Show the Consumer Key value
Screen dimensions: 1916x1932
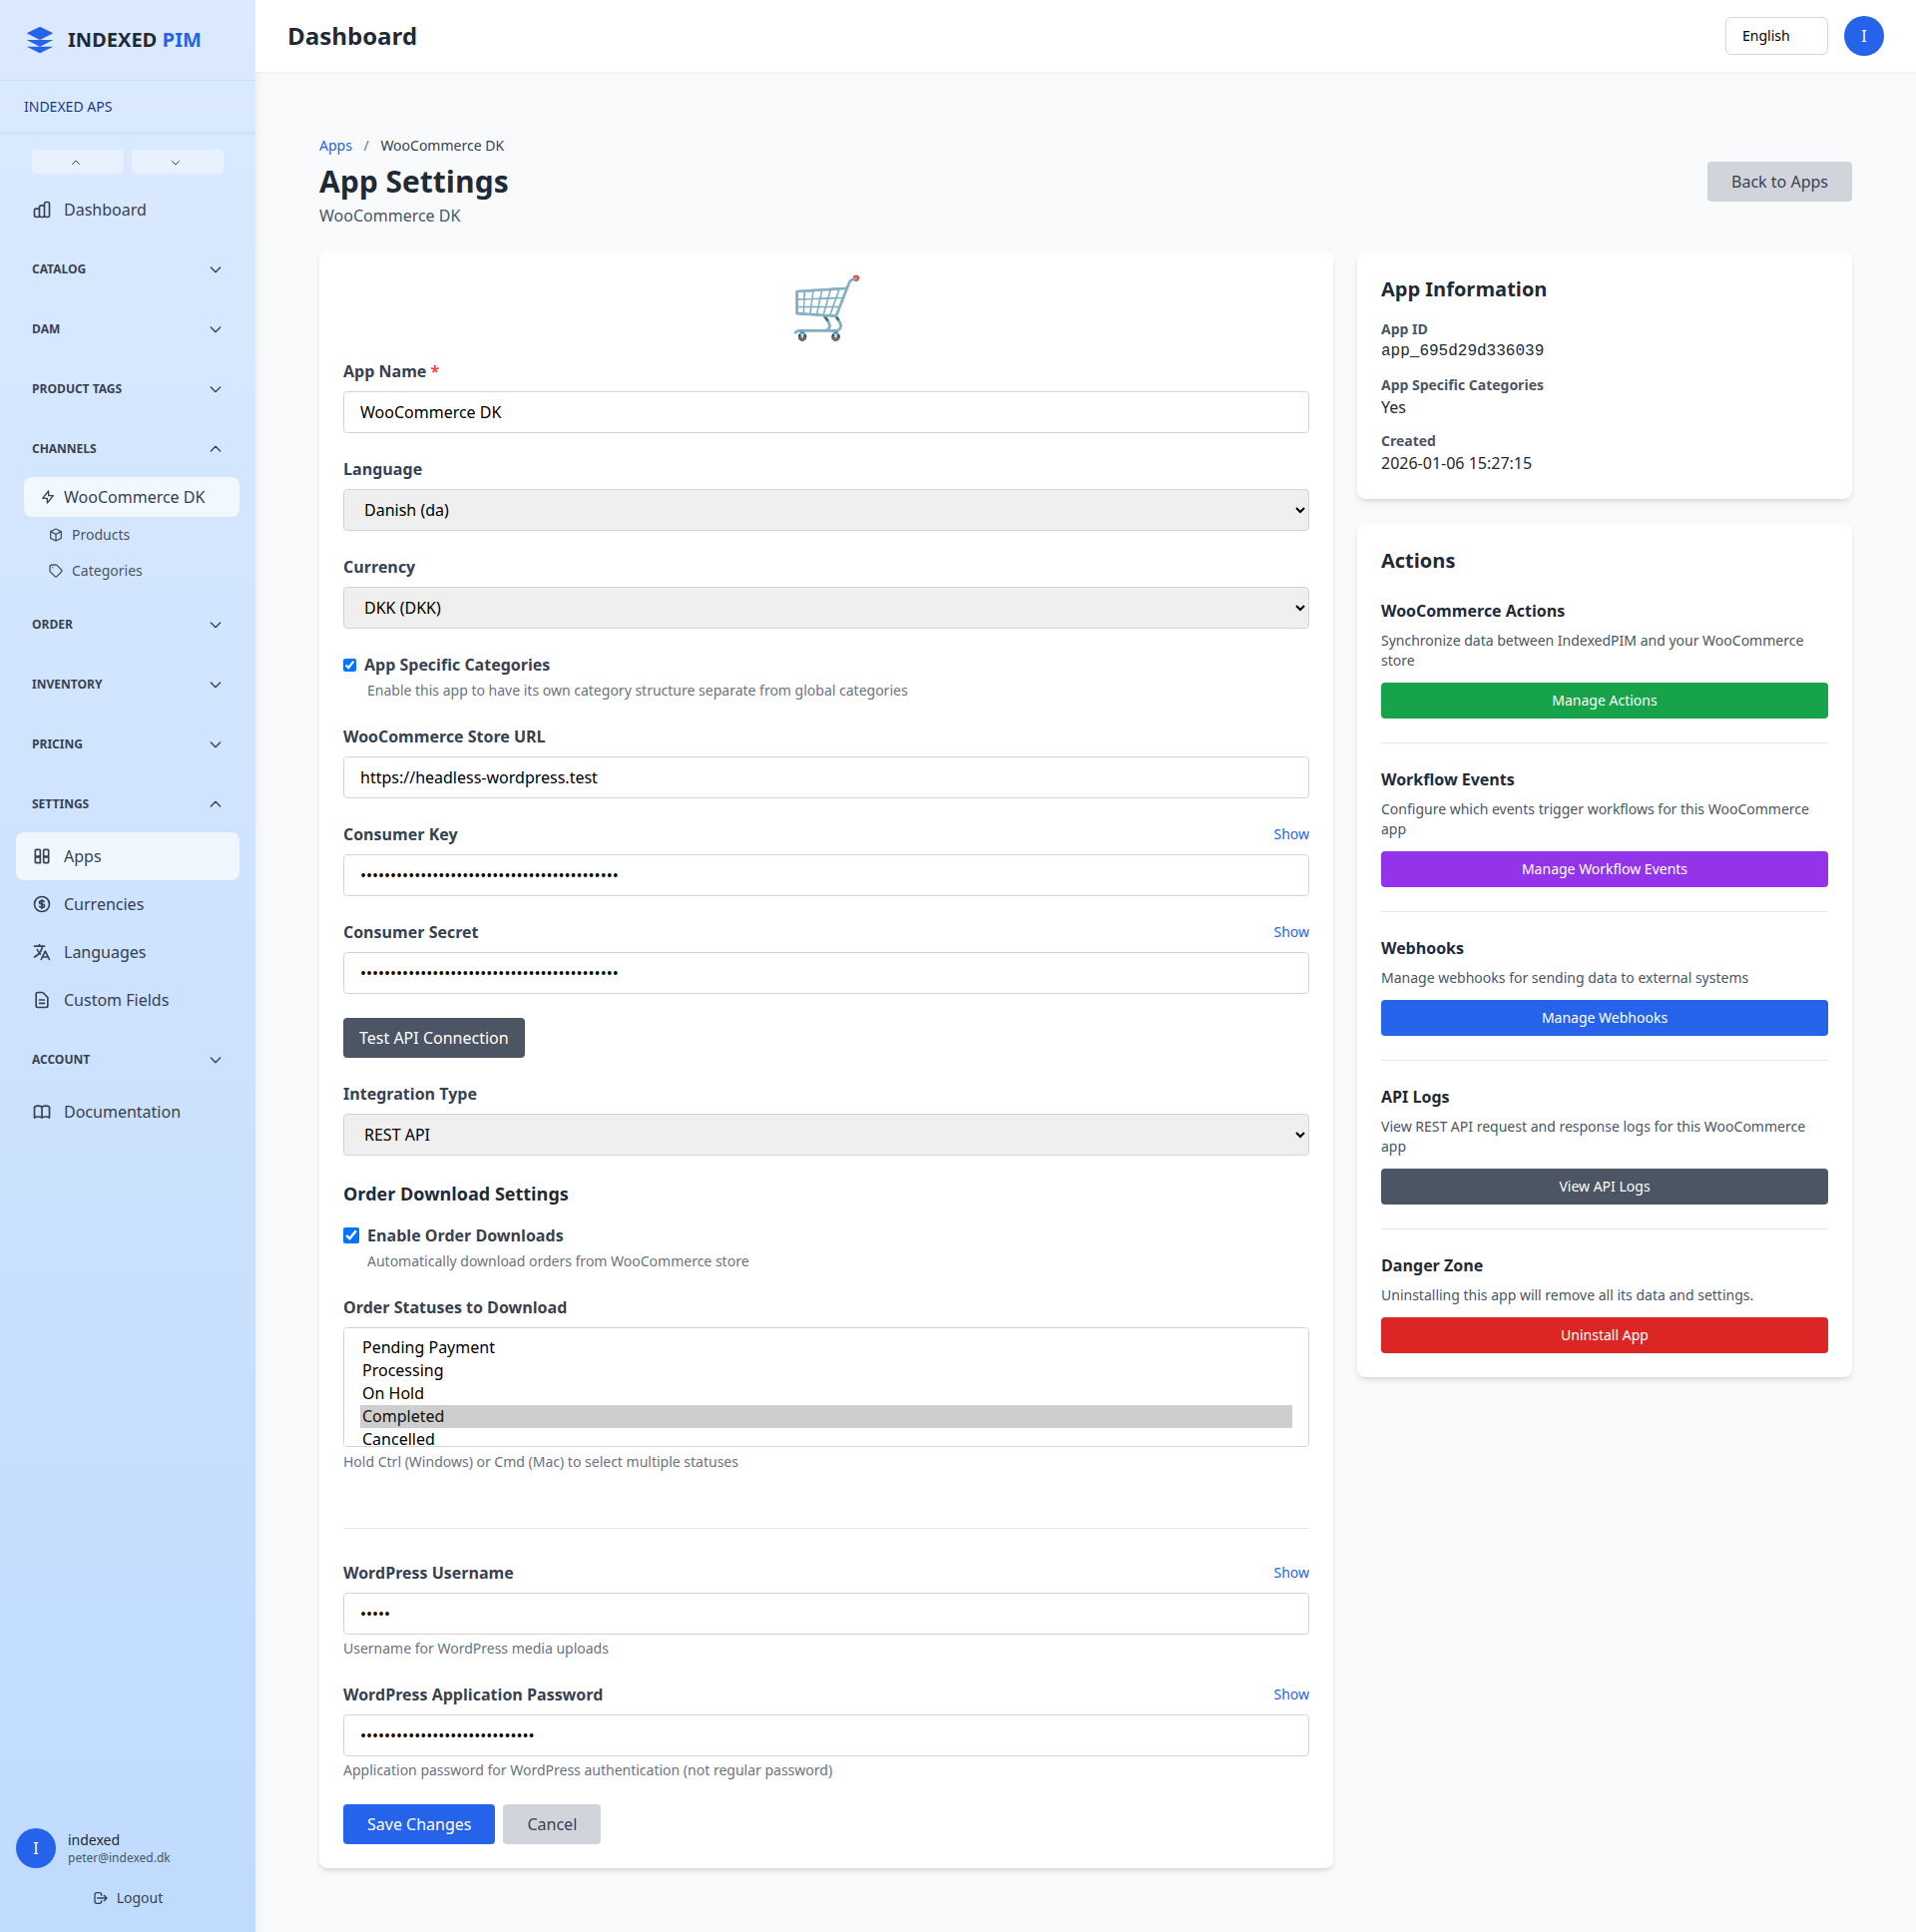(1290, 834)
